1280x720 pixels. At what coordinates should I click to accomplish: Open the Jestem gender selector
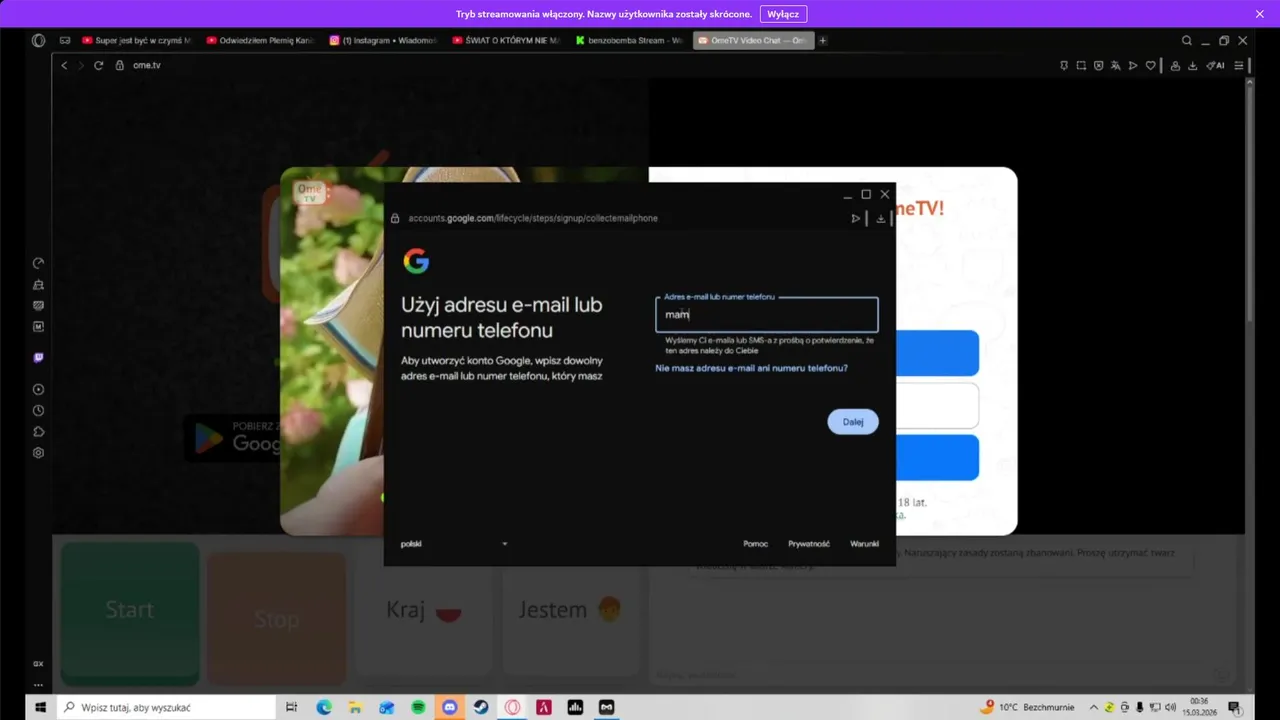[571, 610]
